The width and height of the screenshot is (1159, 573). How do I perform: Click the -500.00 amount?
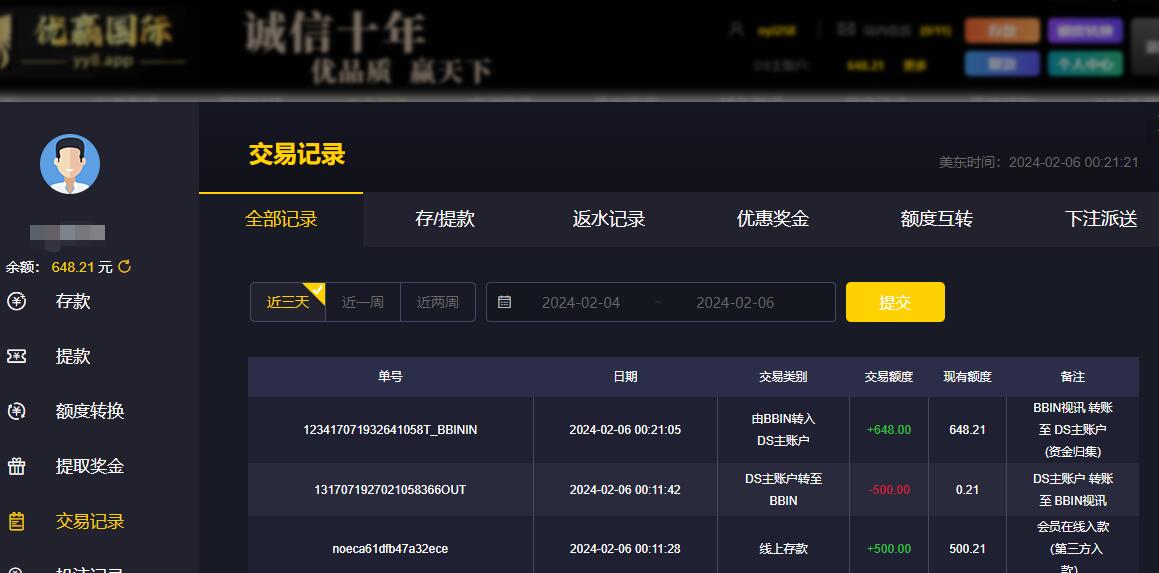(x=889, y=489)
